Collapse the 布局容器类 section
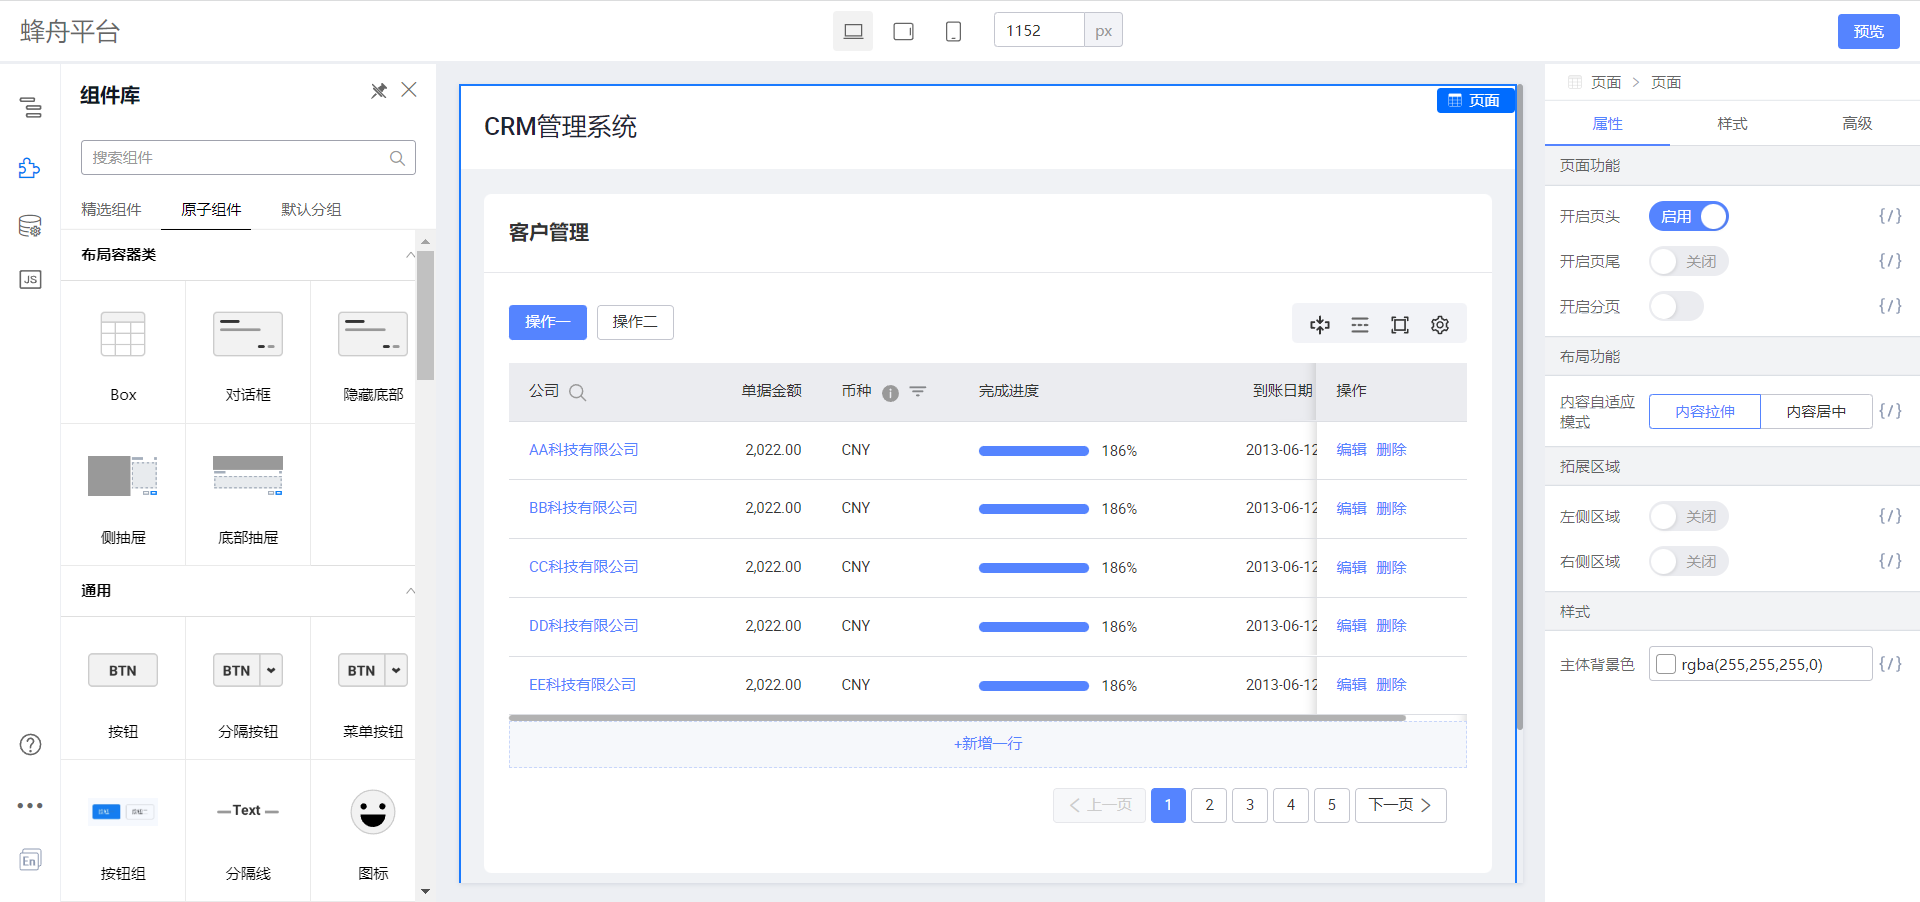Screen dimensions: 1920x902 (410, 255)
